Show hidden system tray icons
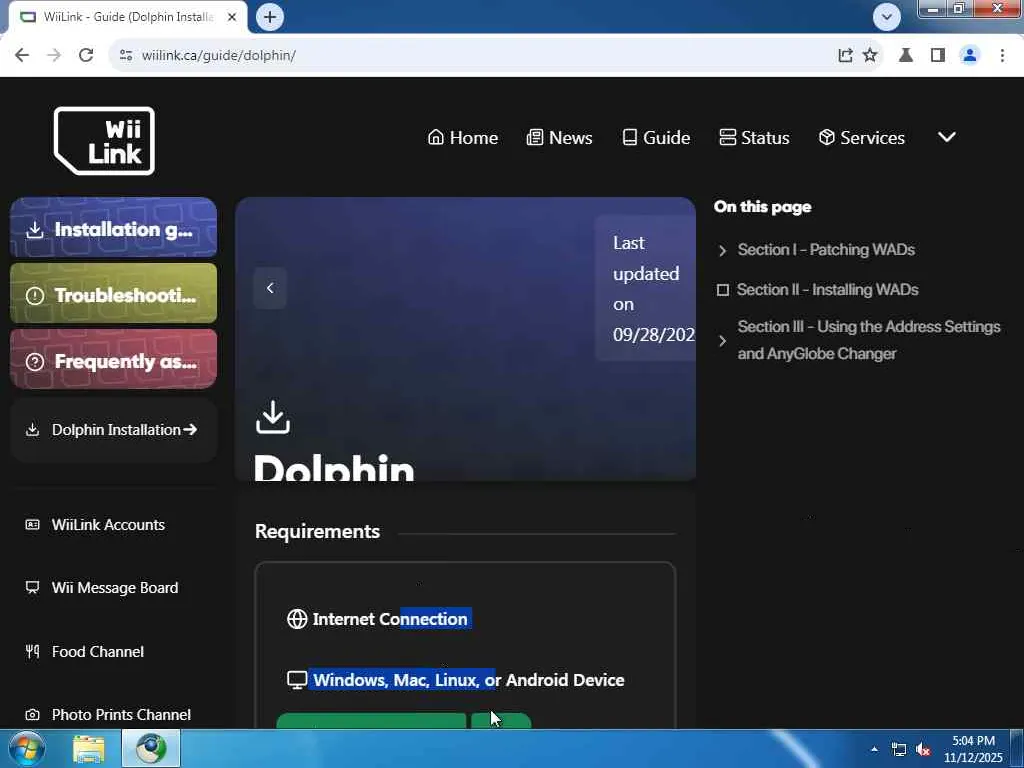The width and height of the screenshot is (1024, 768). (x=874, y=749)
